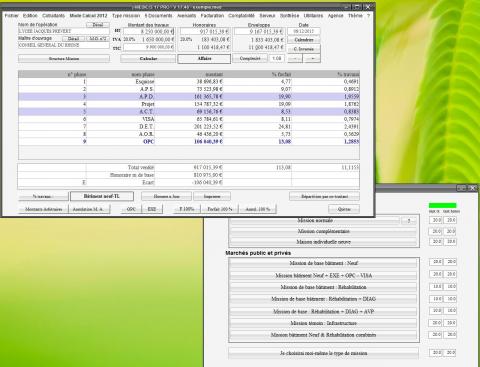This screenshot has height=367, width=480.
Task: Click the small 5 button beside Mission normale
Action: point(409,221)
